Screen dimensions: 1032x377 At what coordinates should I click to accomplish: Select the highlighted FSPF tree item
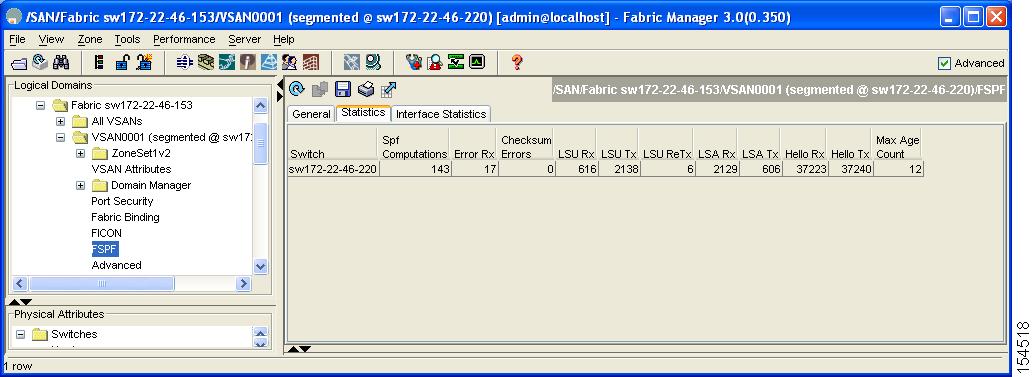point(105,249)
